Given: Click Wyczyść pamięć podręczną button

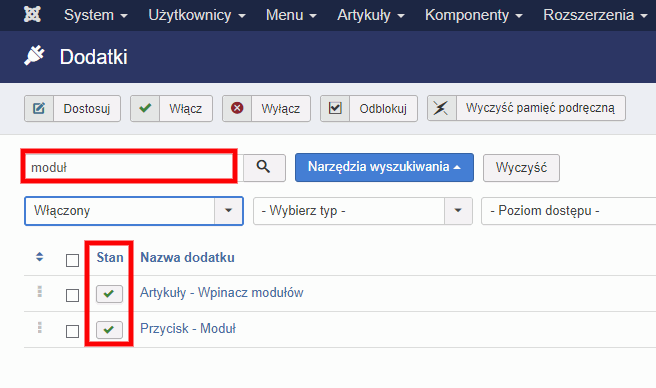Looking at the screenshot, I should (526, 108).
